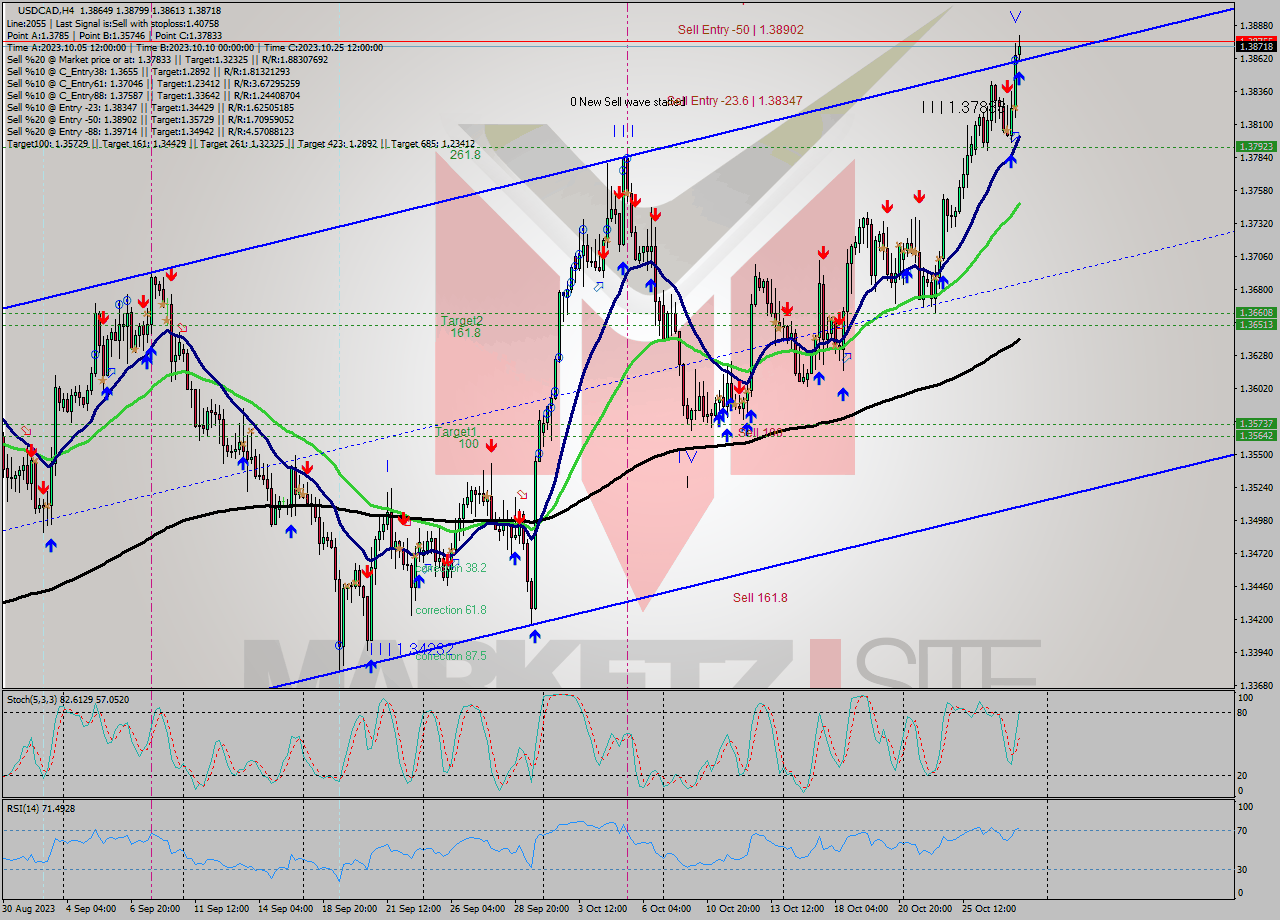The image size is (1280, 920).
Task: Click the green price tag 1.35737
Action: point(1257,423)
